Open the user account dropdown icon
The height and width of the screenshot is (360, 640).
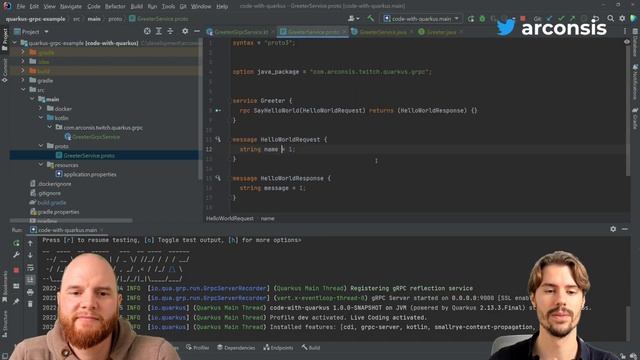tap(353, 19)
